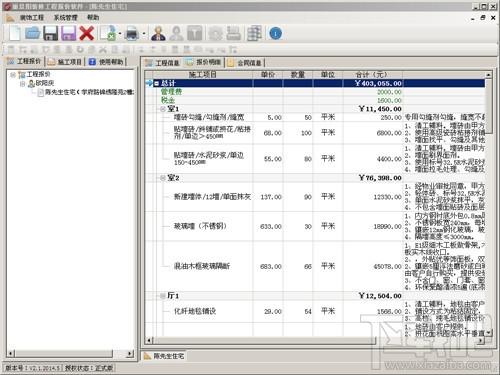This screenshot has height=375, width=500.
Task: Click the businessman customer icon
Action: pos(158,33)
